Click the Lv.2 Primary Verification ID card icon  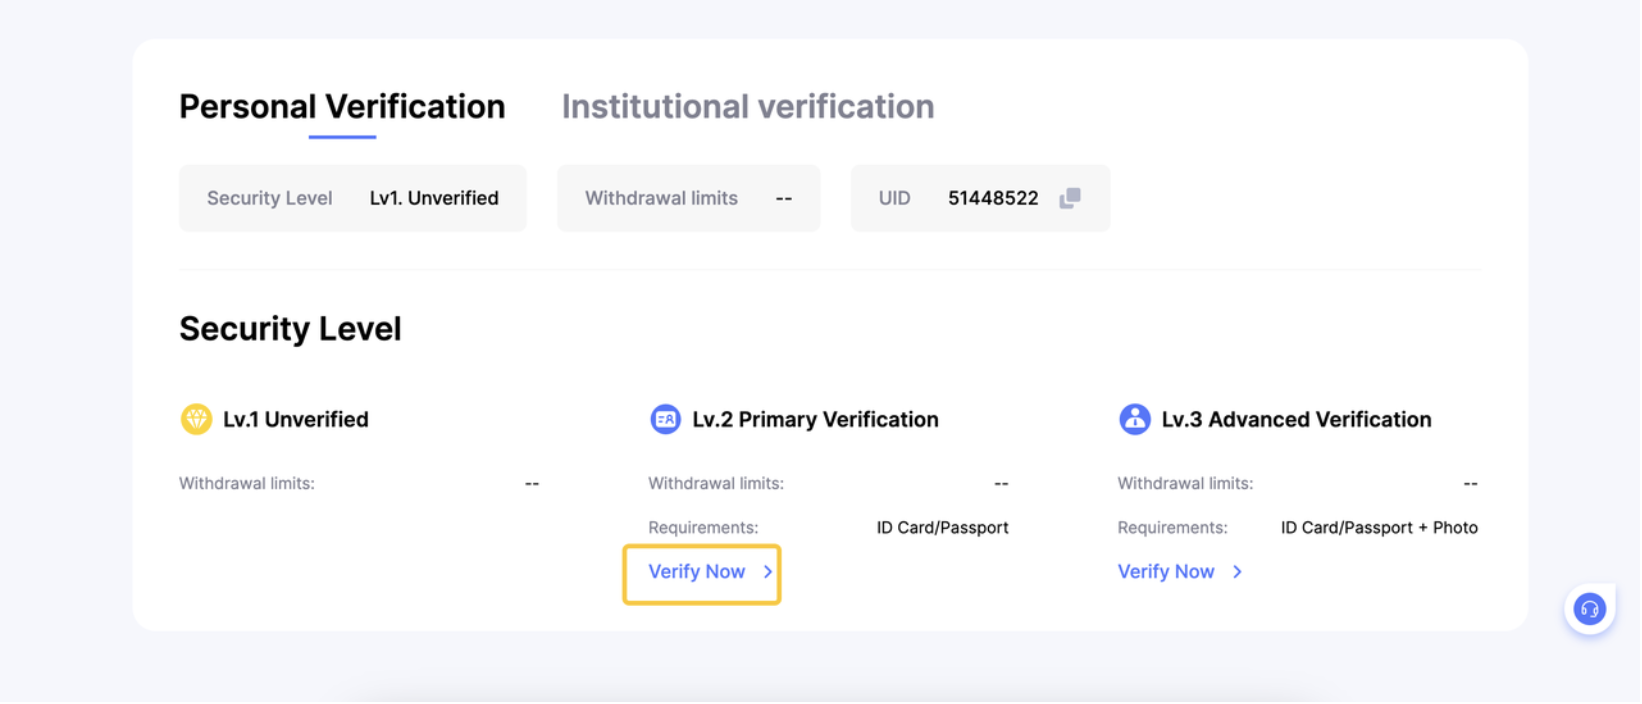pyautogui.click(x=665, y=419)
